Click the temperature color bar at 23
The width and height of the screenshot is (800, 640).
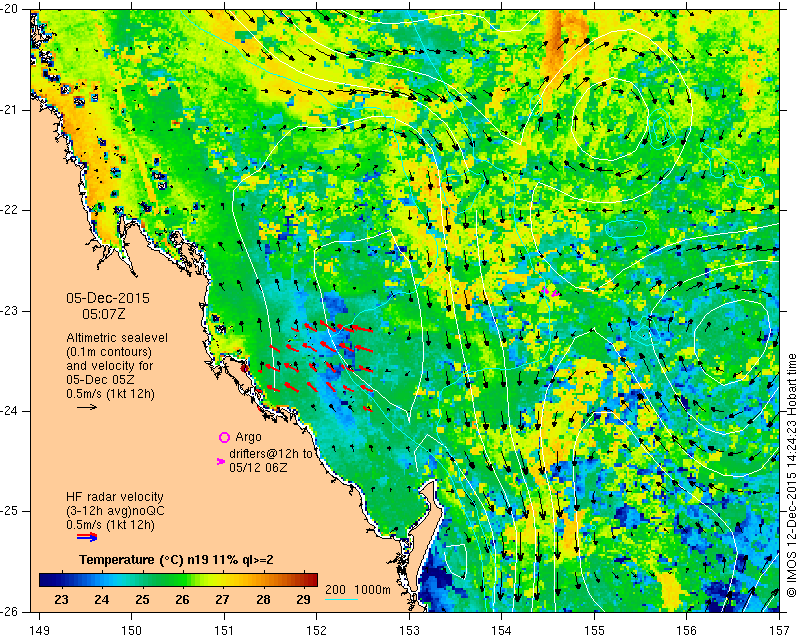(61, 580)
